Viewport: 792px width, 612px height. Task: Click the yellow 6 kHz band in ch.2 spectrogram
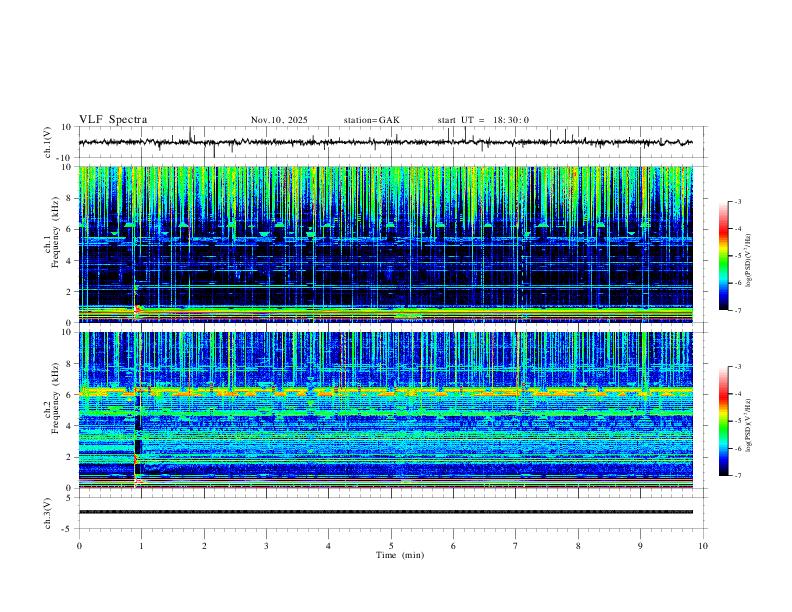point(385,391)
